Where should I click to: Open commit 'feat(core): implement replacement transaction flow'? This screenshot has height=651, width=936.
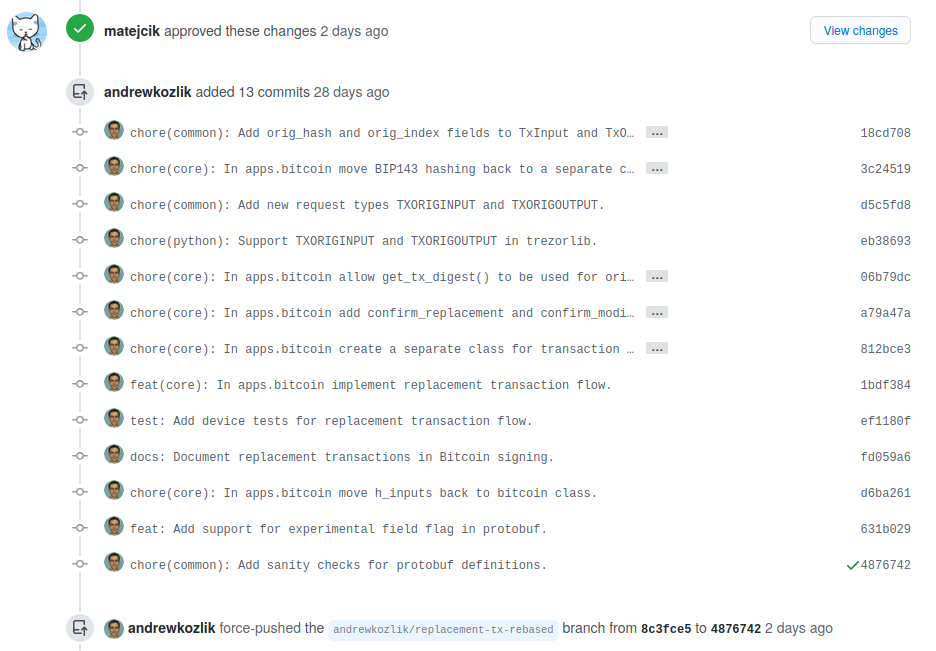pos(371,385)
